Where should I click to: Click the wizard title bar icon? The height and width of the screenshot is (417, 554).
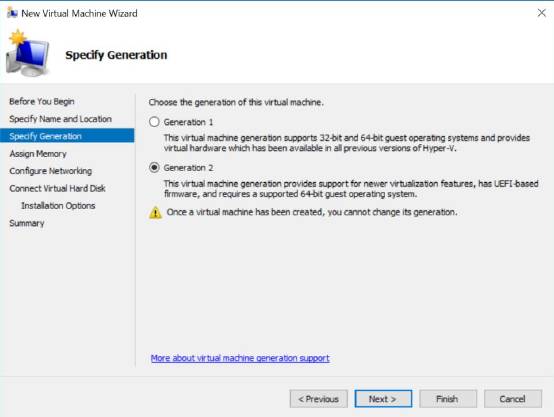(x=12, y=13)
